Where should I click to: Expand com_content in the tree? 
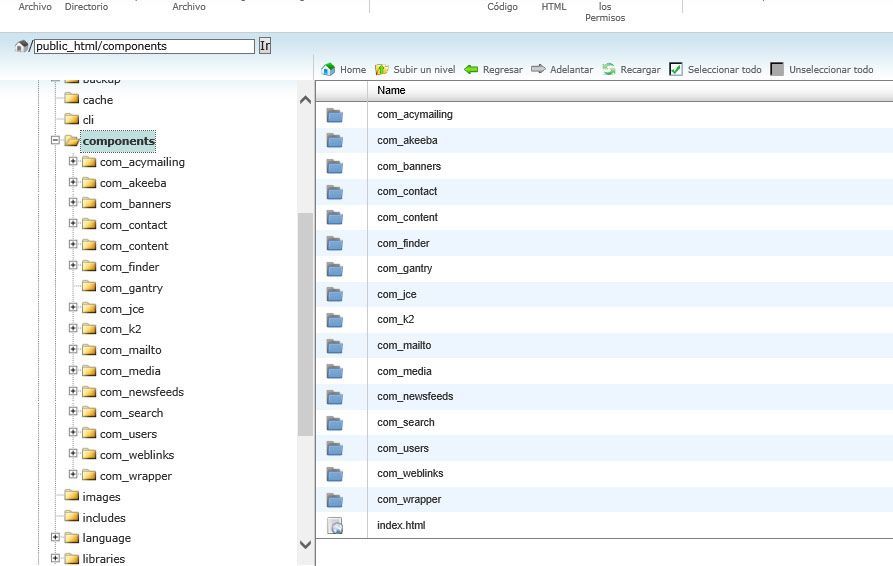pos(73,245)
